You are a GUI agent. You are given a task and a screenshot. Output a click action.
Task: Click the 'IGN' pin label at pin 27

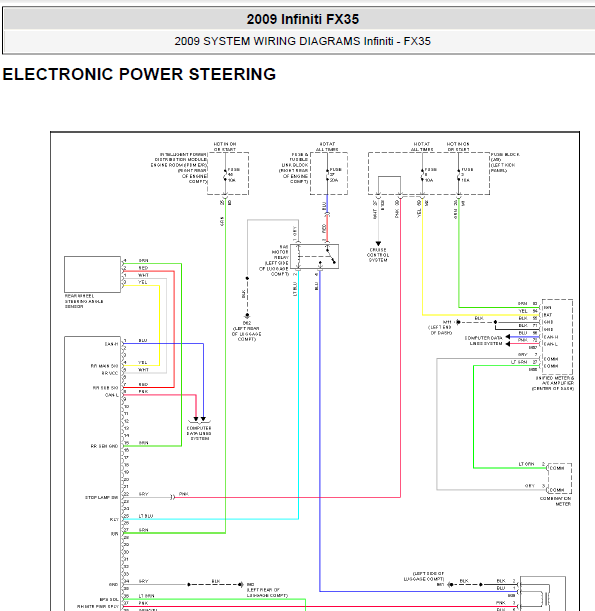[115, 534]
